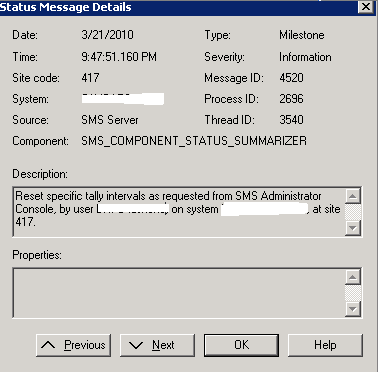Click the site code value 417
Screen dimensions: 378x375
tap(90, 78)
